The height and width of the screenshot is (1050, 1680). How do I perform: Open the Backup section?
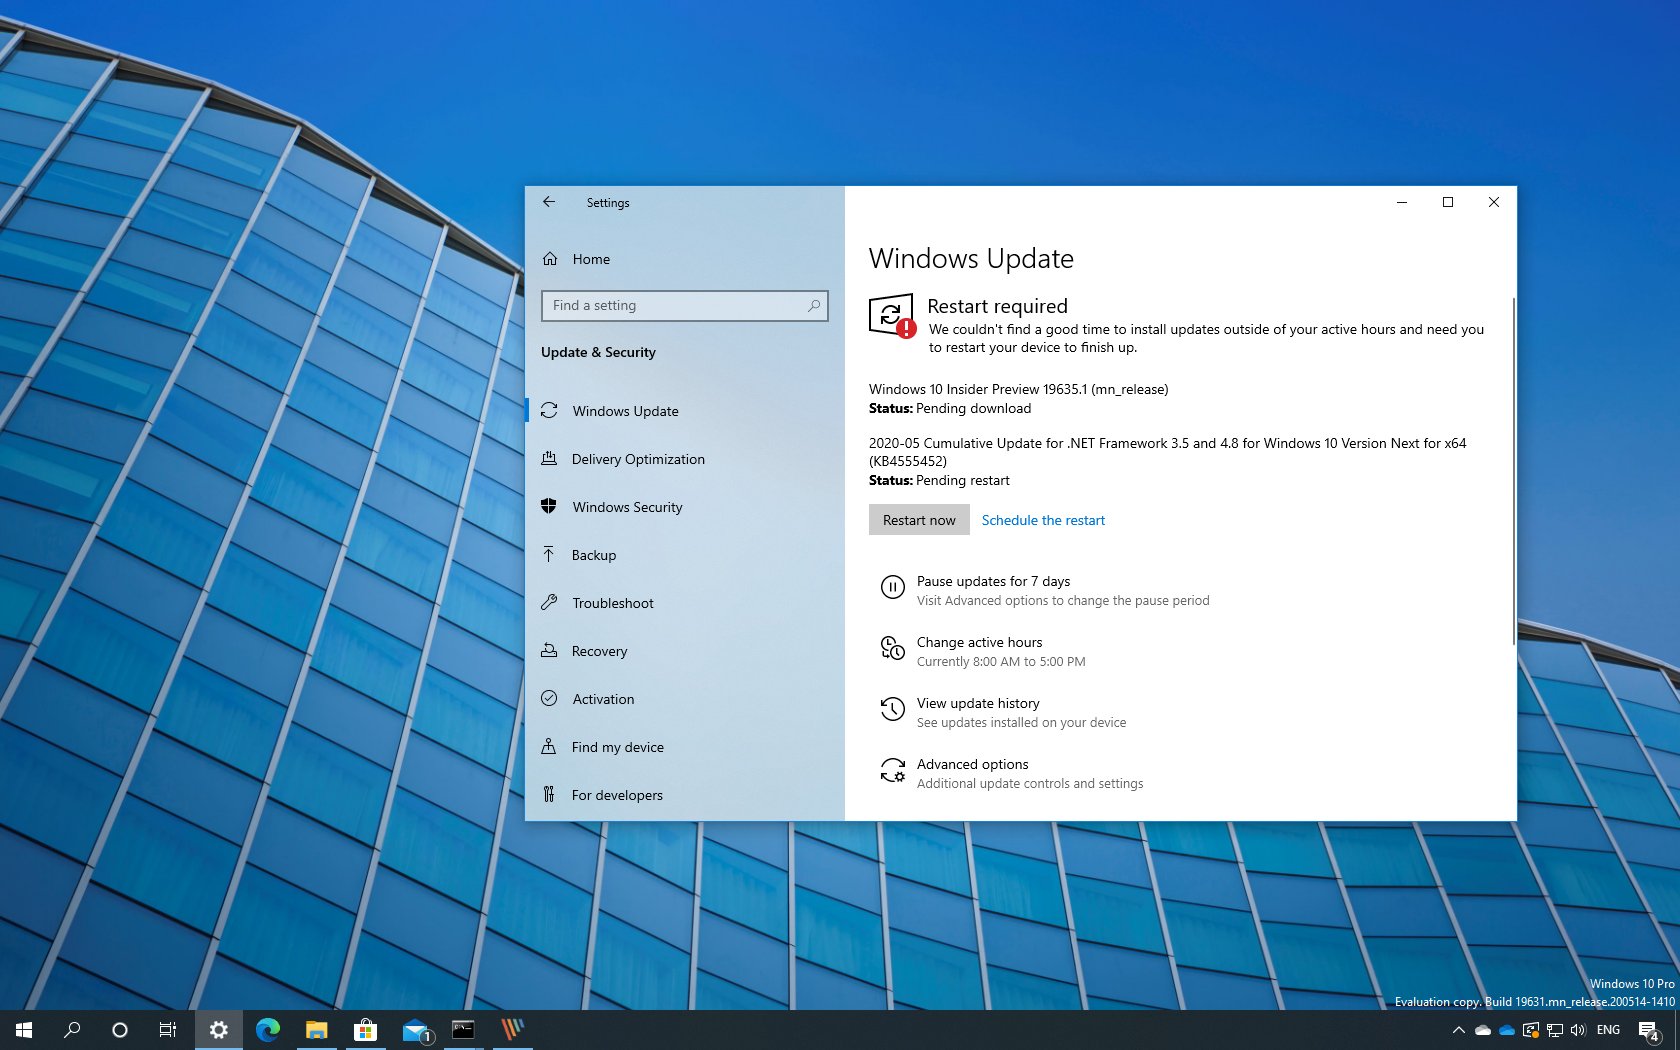coord(593,555)
